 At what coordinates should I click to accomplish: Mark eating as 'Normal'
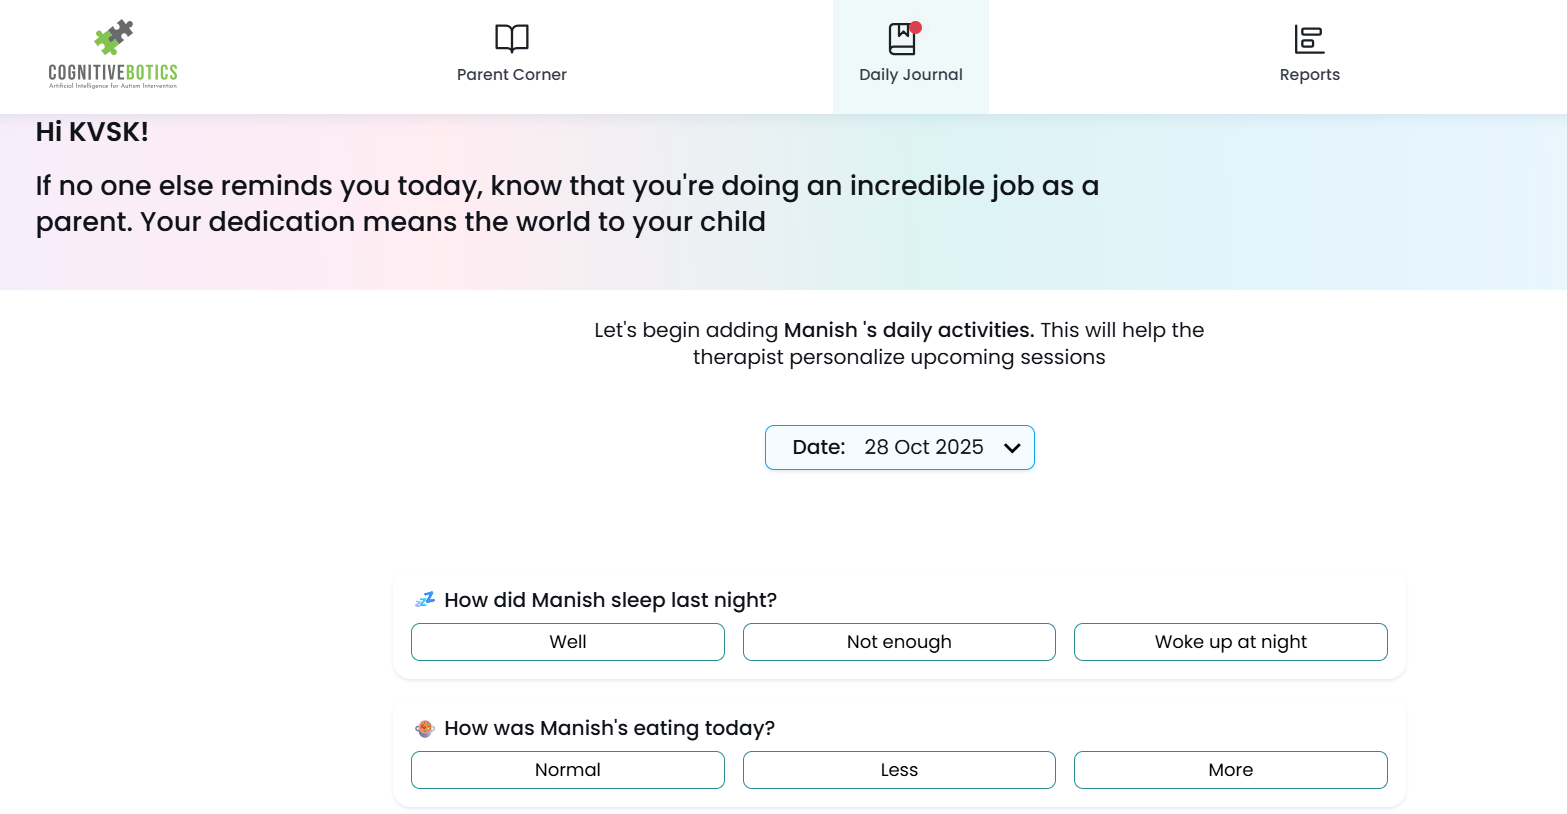point(567,770)
